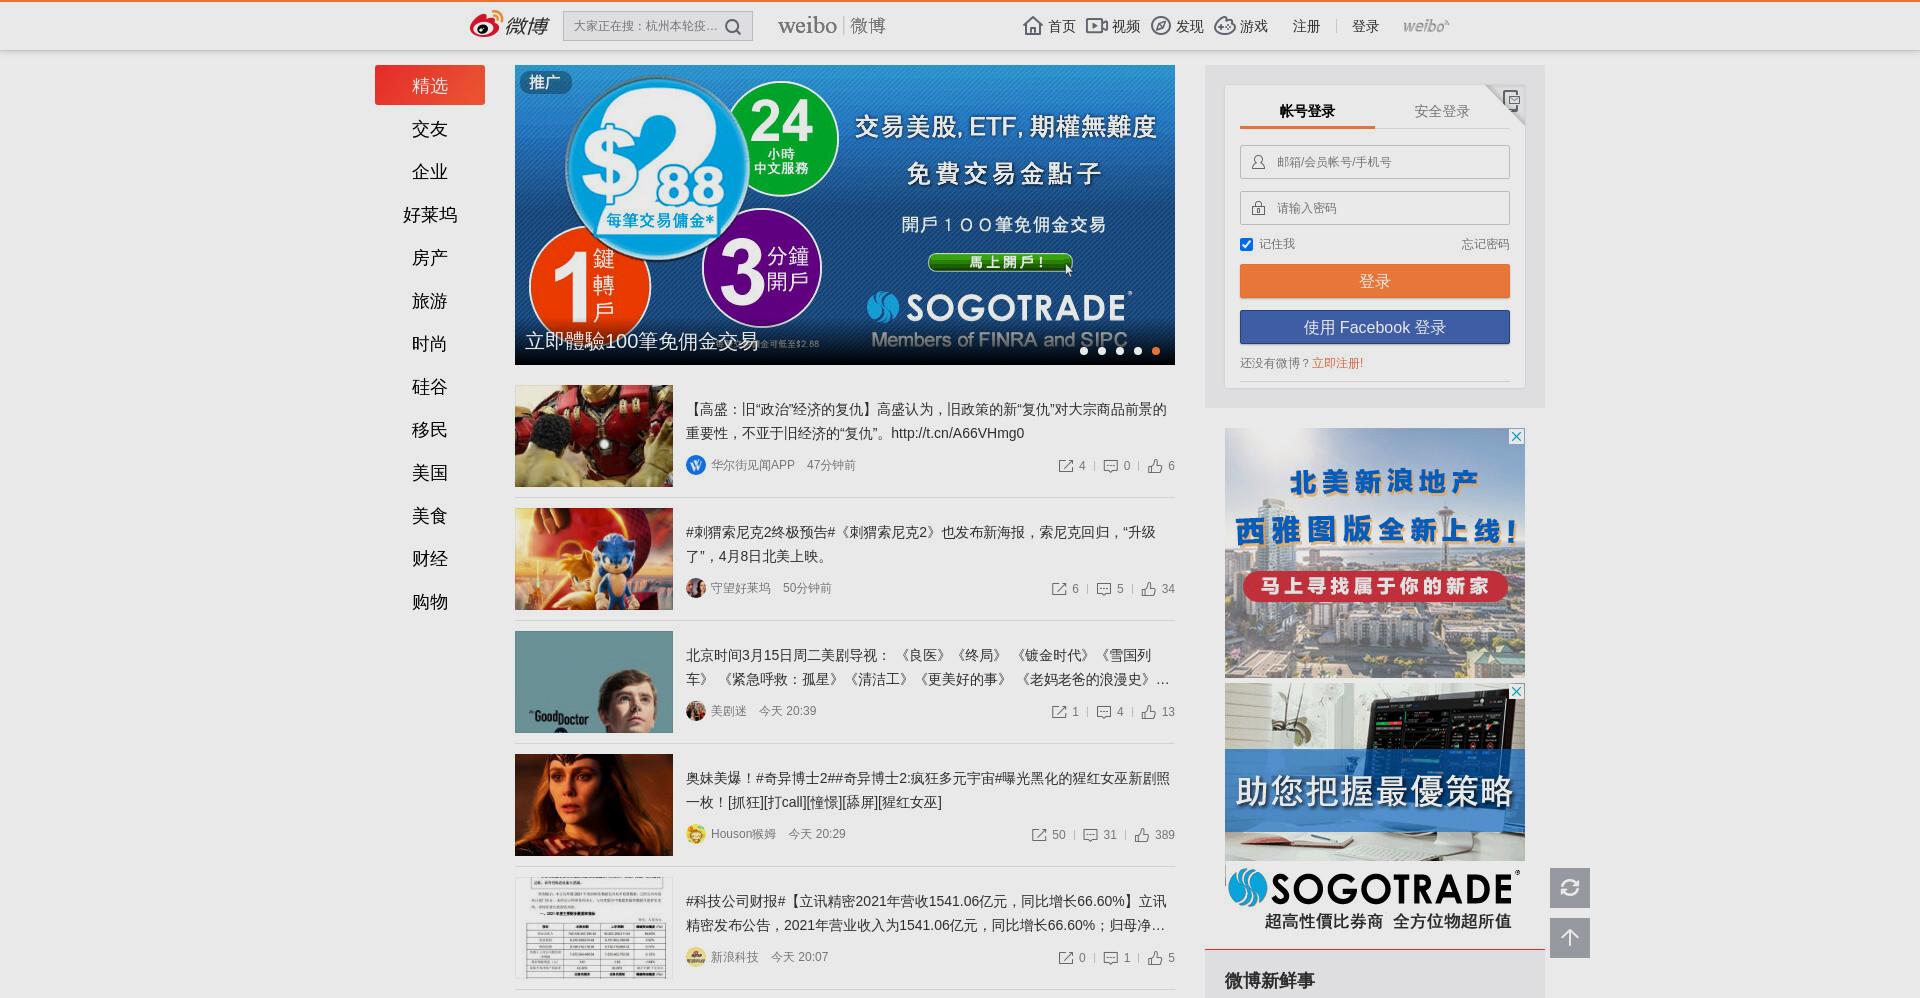This screenshot has height=998, width=1920.
Task: Select 交友 category in sidebar
Action: pyautogui.click(x=430, y=129)
